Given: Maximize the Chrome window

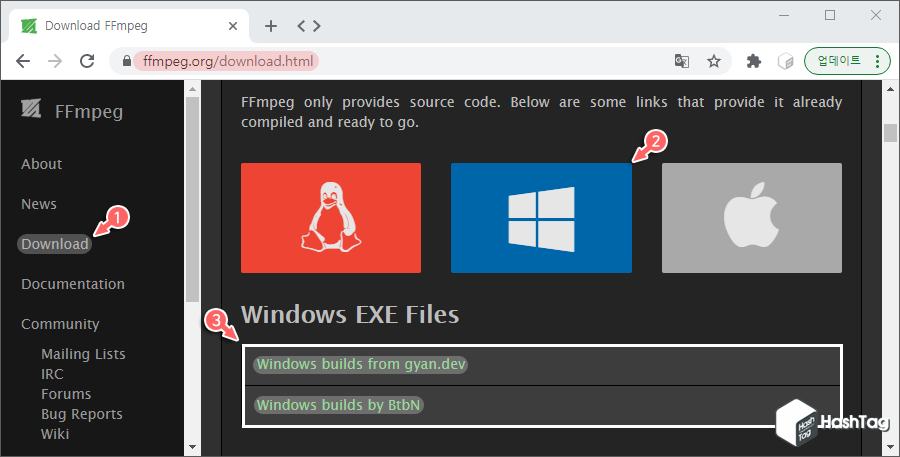Looking at the screenshot, I should click(830, 16).
